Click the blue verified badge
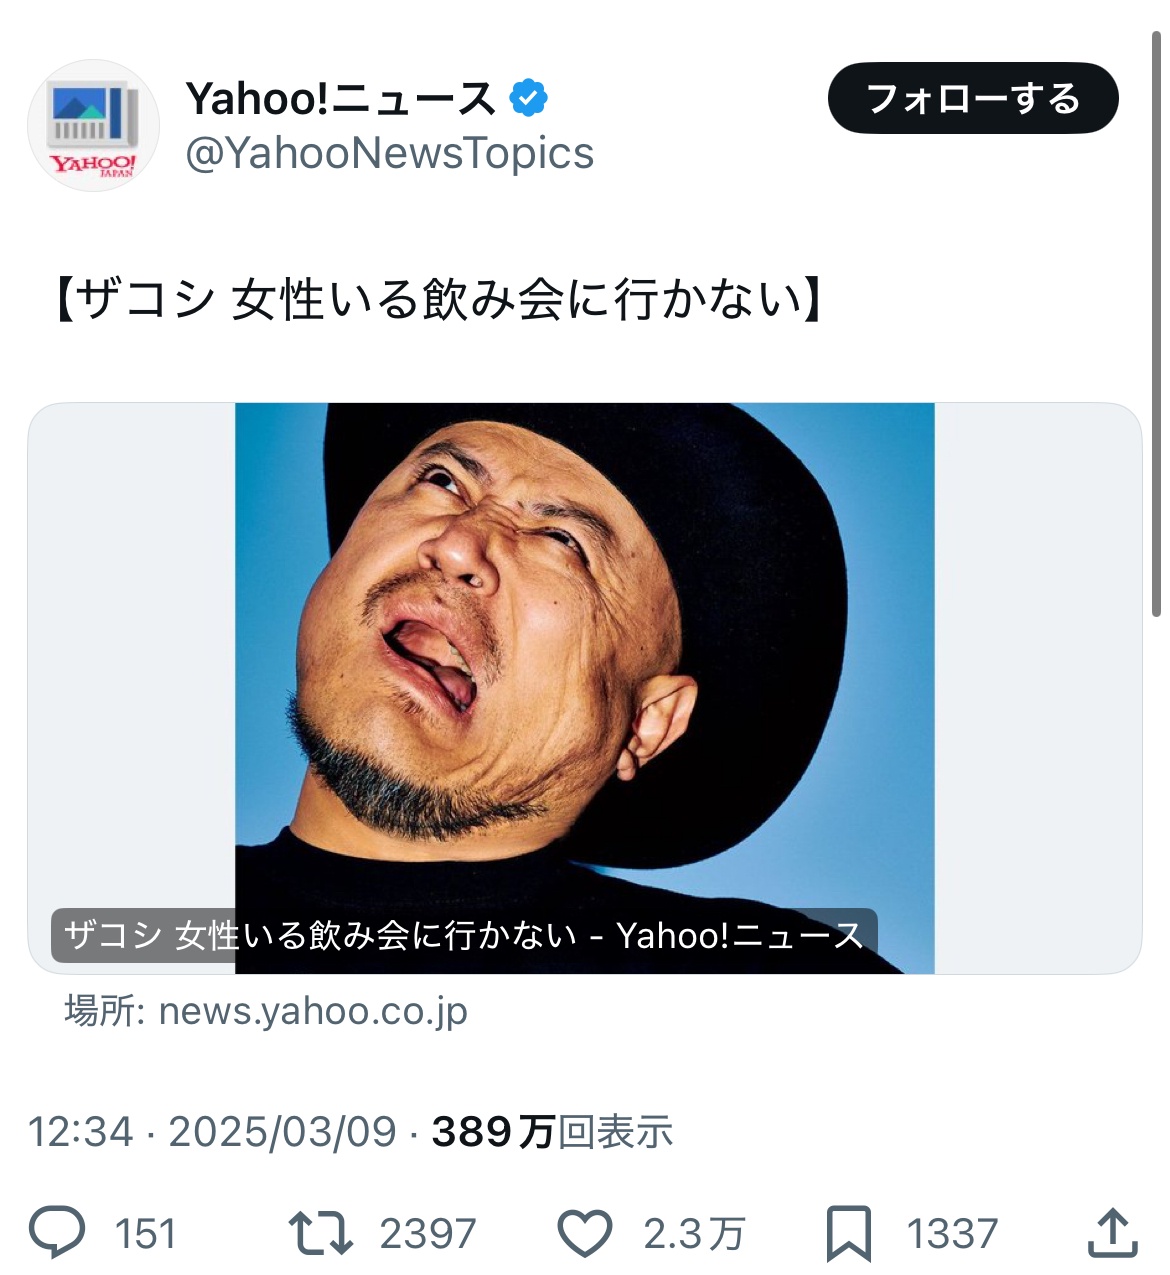 tap(529, 98)
